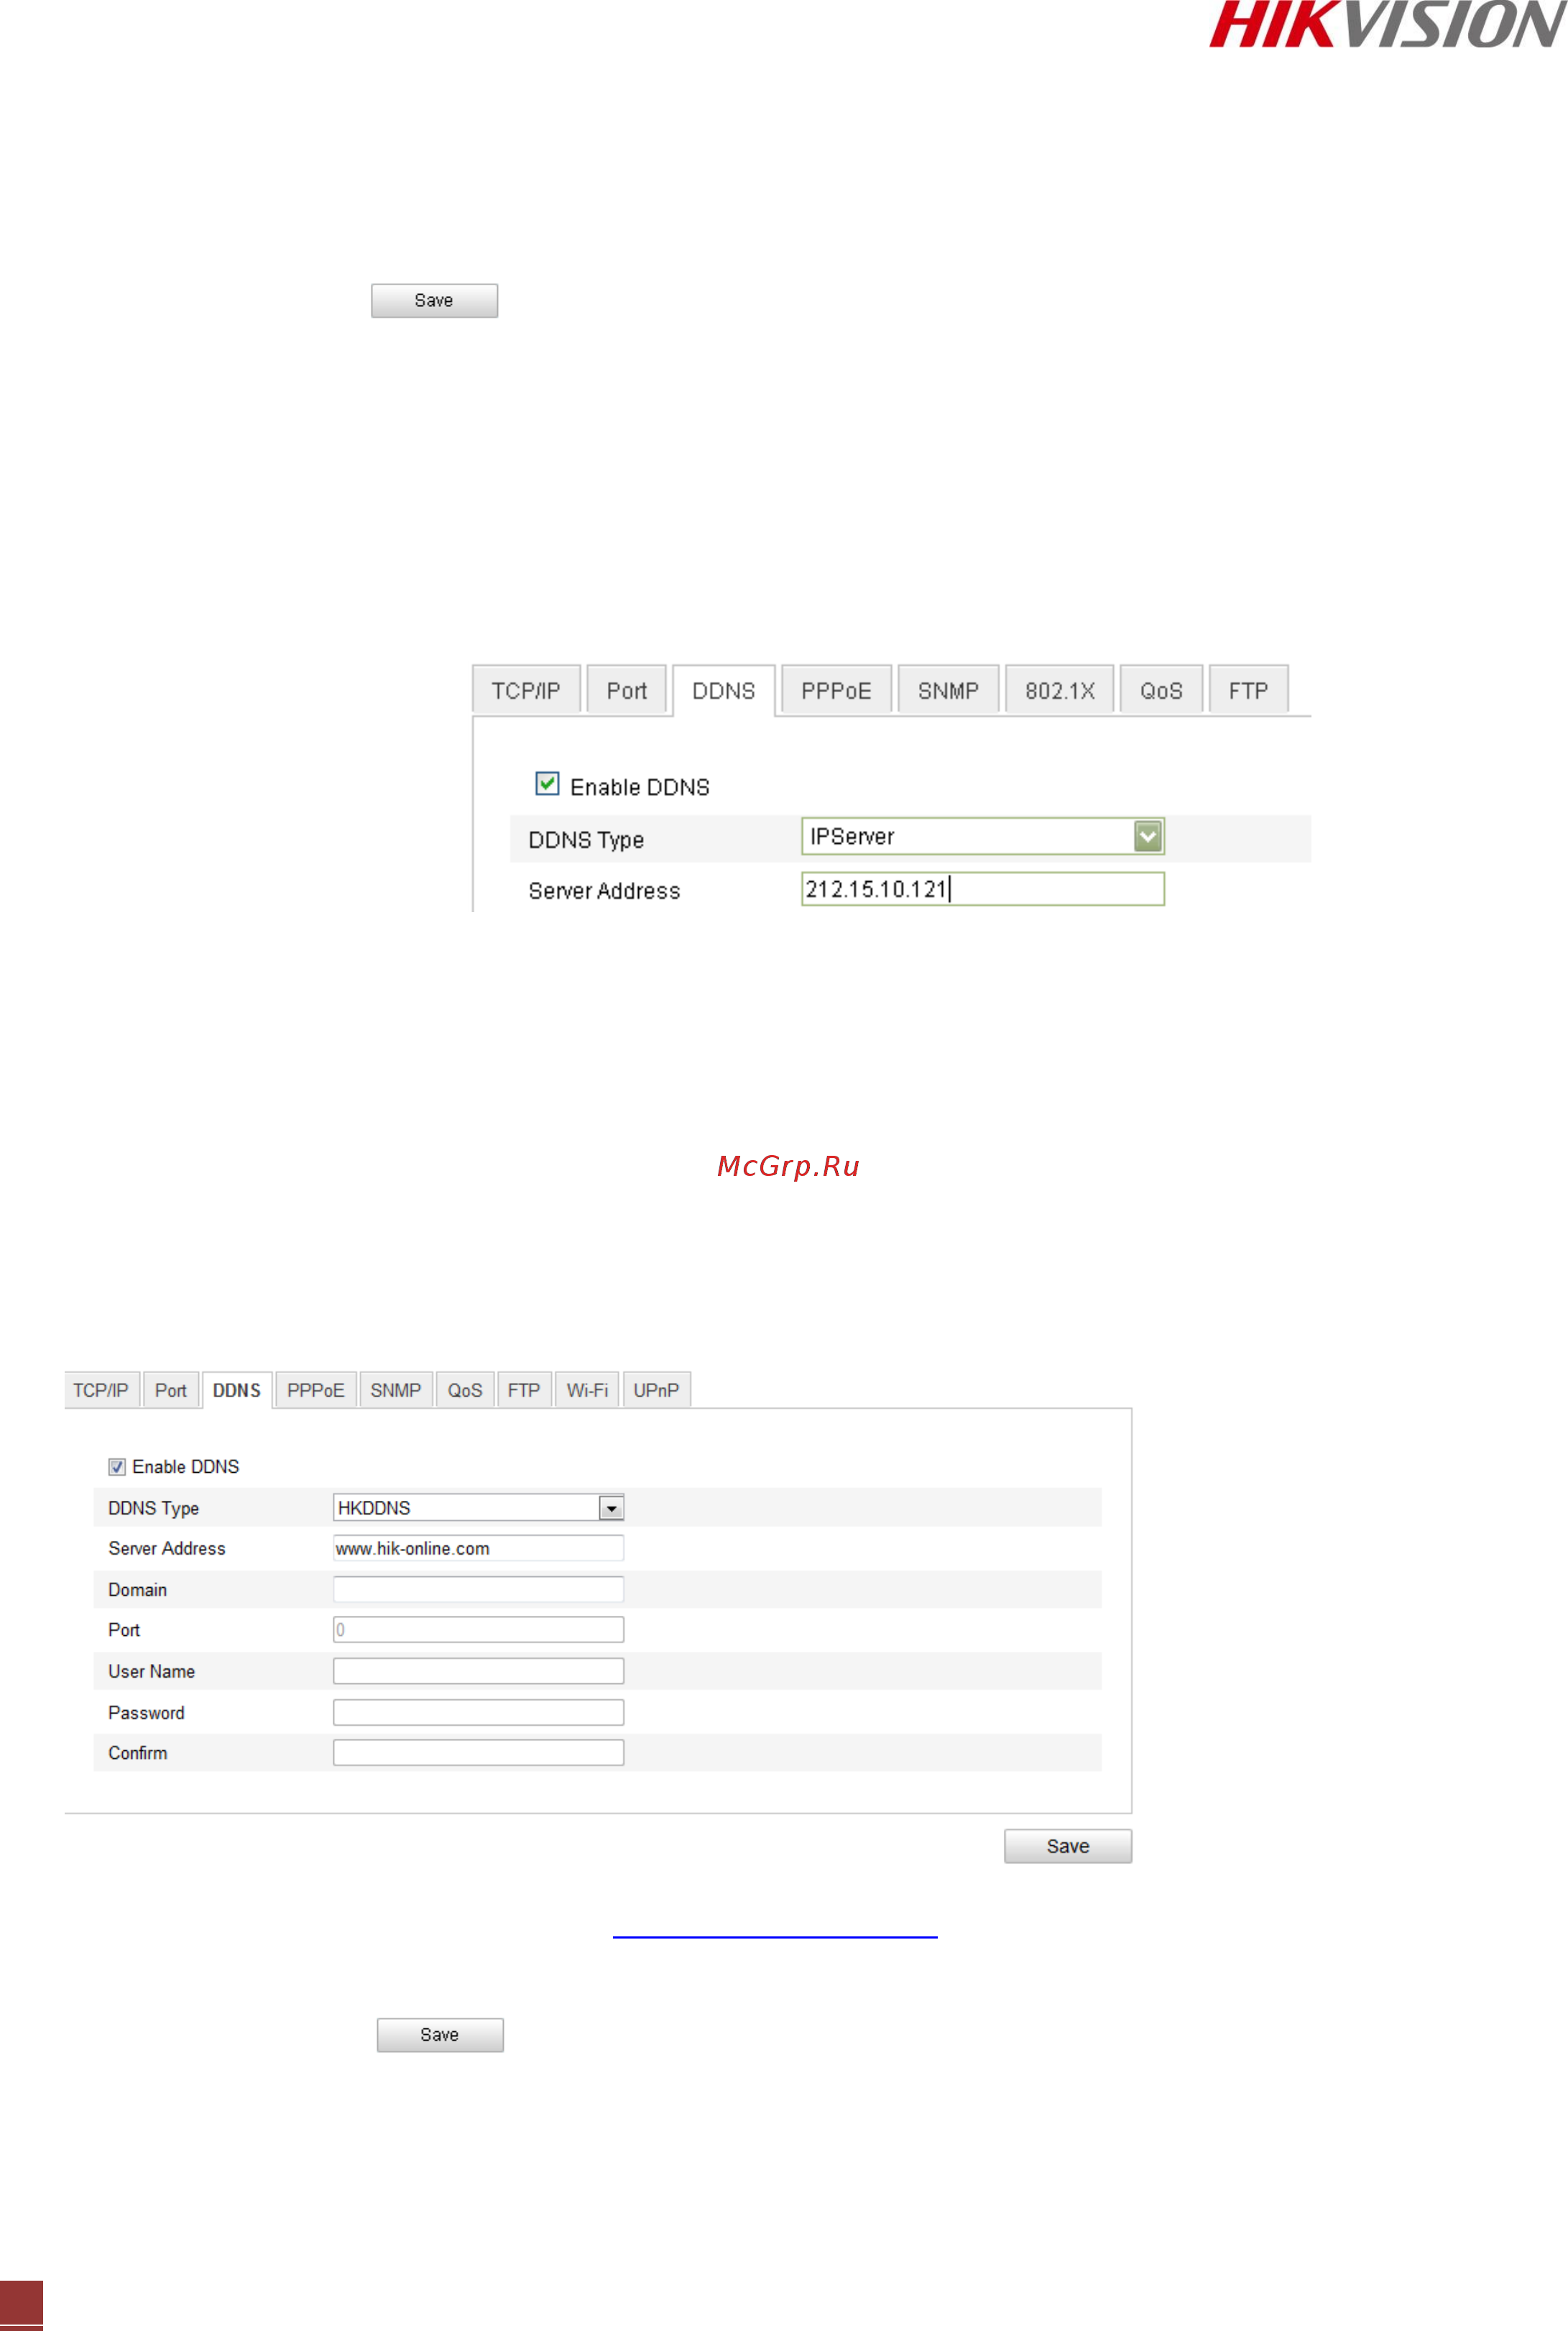
Task: Click the User Name input field
Action: pos(478,1671)
